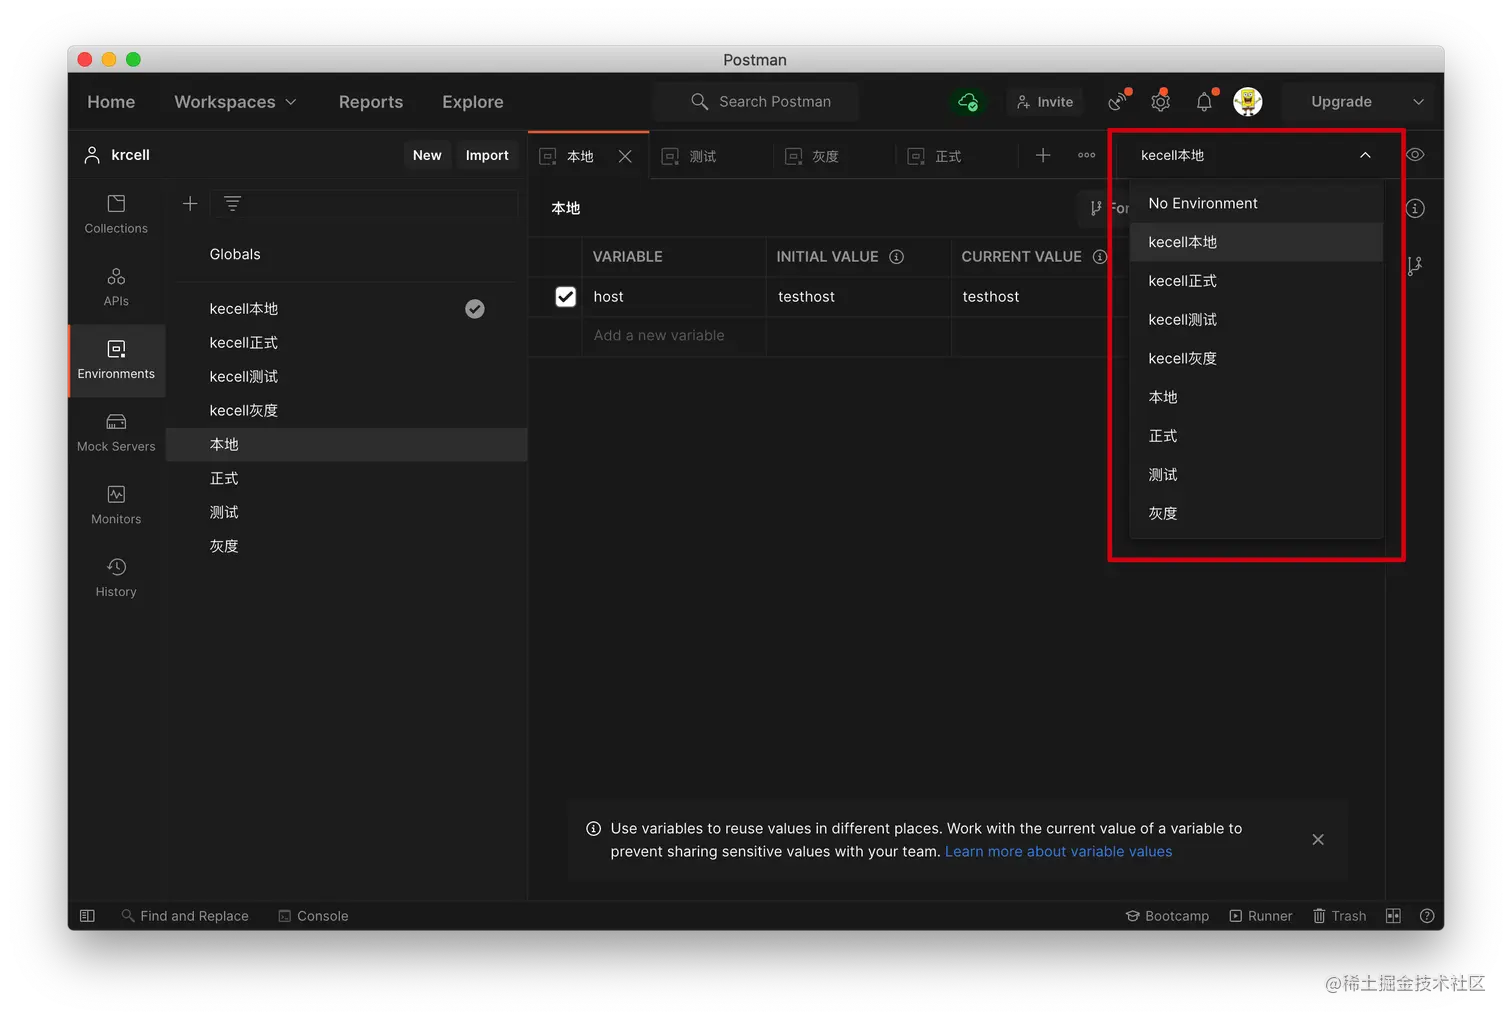
Task: Click the user avatar profile picture
Action: 1247,101
